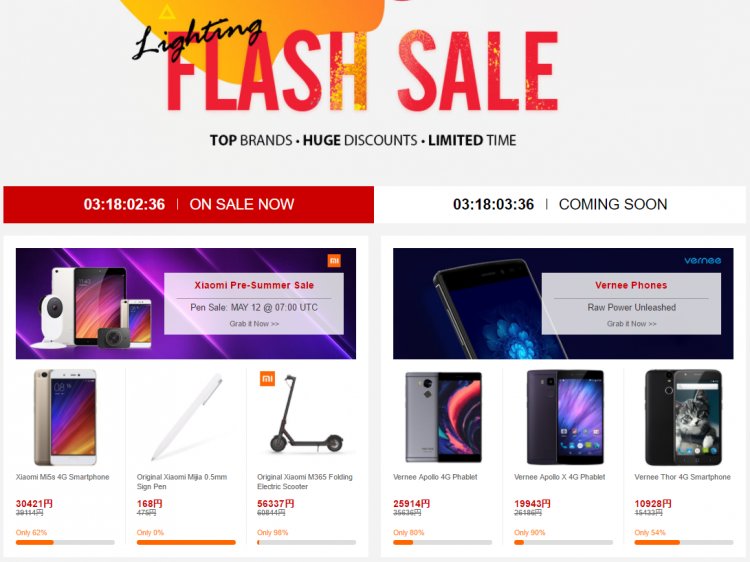This screenshot has width=750, height=562.
Task: Click the Mi logo on Xiaomi banner
Action: (334, 261)
